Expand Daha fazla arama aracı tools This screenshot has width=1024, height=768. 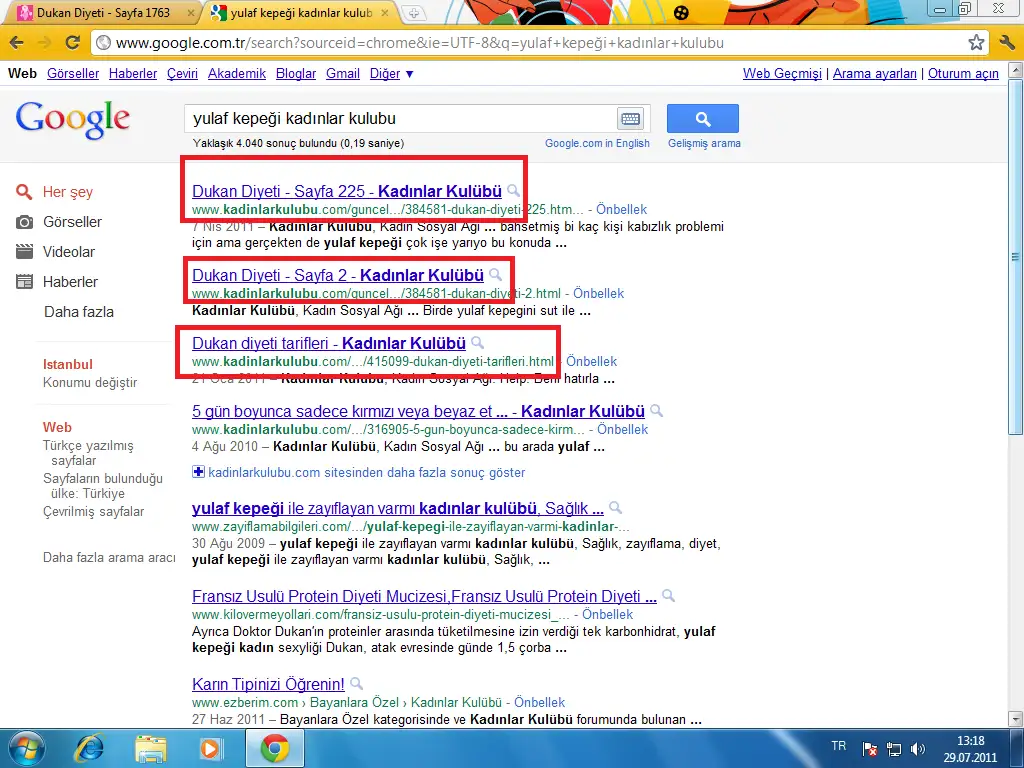(x=109, y=558)
